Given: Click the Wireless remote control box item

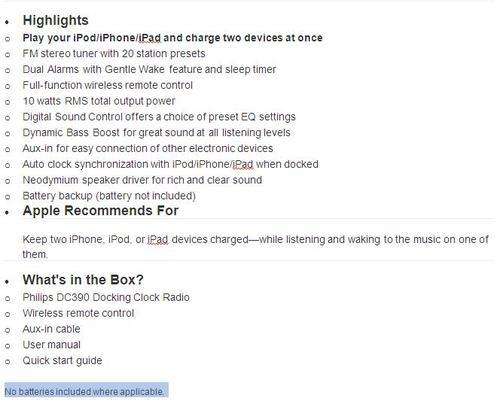Looking at the screenshot, I should pos(78,313).
